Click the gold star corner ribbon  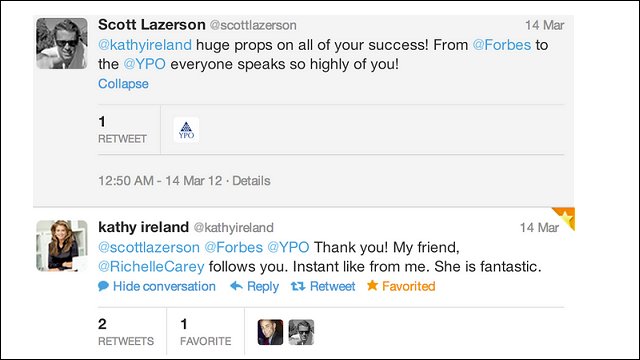565,218
